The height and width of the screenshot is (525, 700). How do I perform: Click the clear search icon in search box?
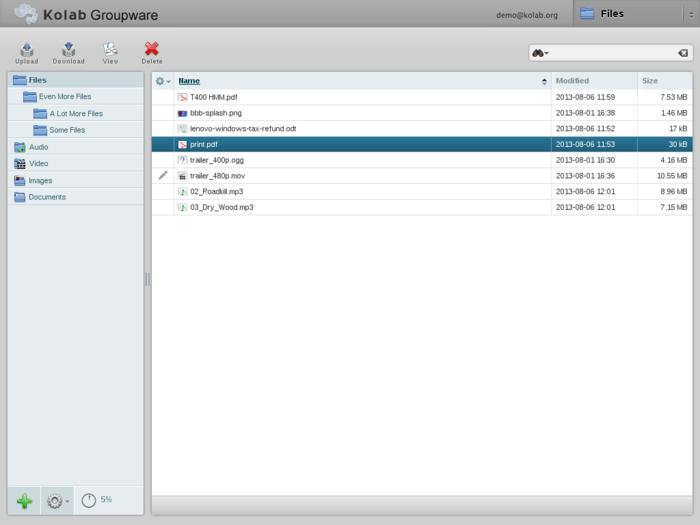(x=682, y=52)
